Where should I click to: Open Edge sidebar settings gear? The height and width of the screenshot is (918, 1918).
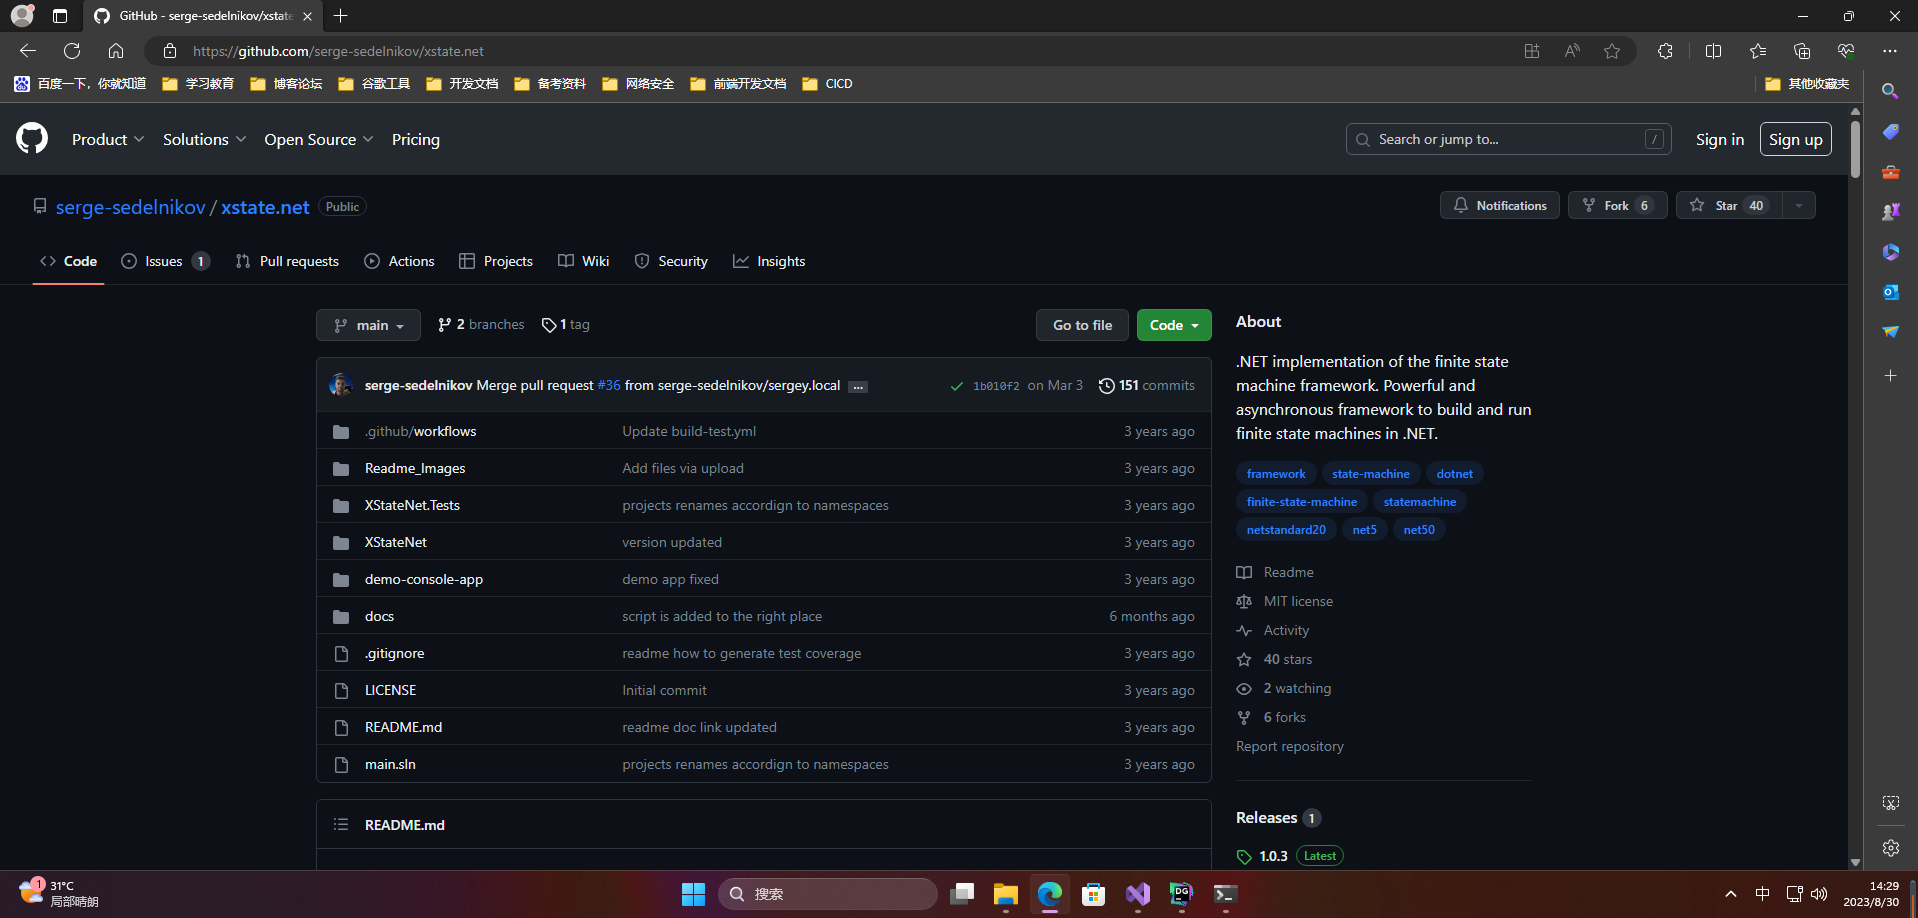1890,848
